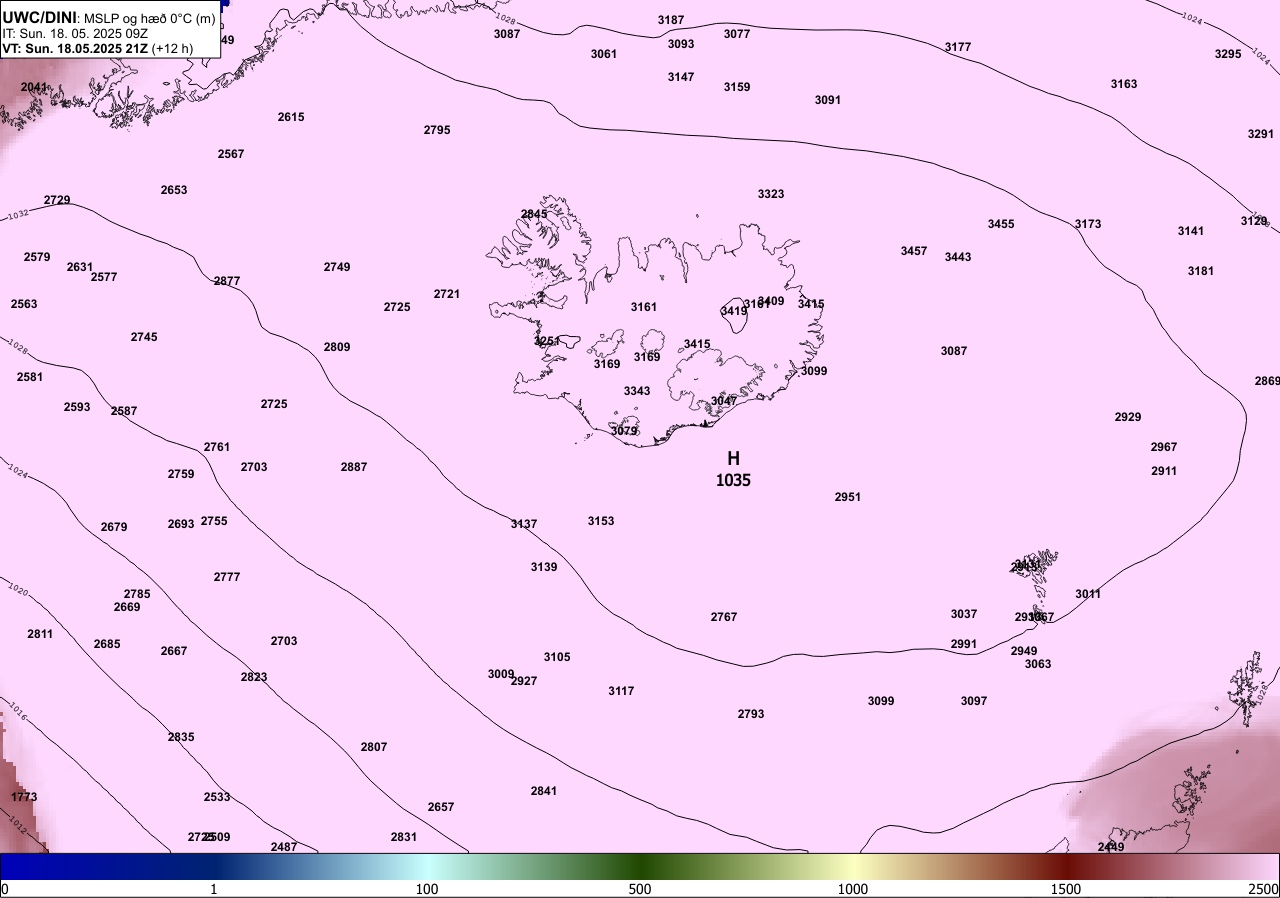Click the 3137 height value
Image resolution: width=1280 pixels, height=898 pixels.
pos(524,524)
